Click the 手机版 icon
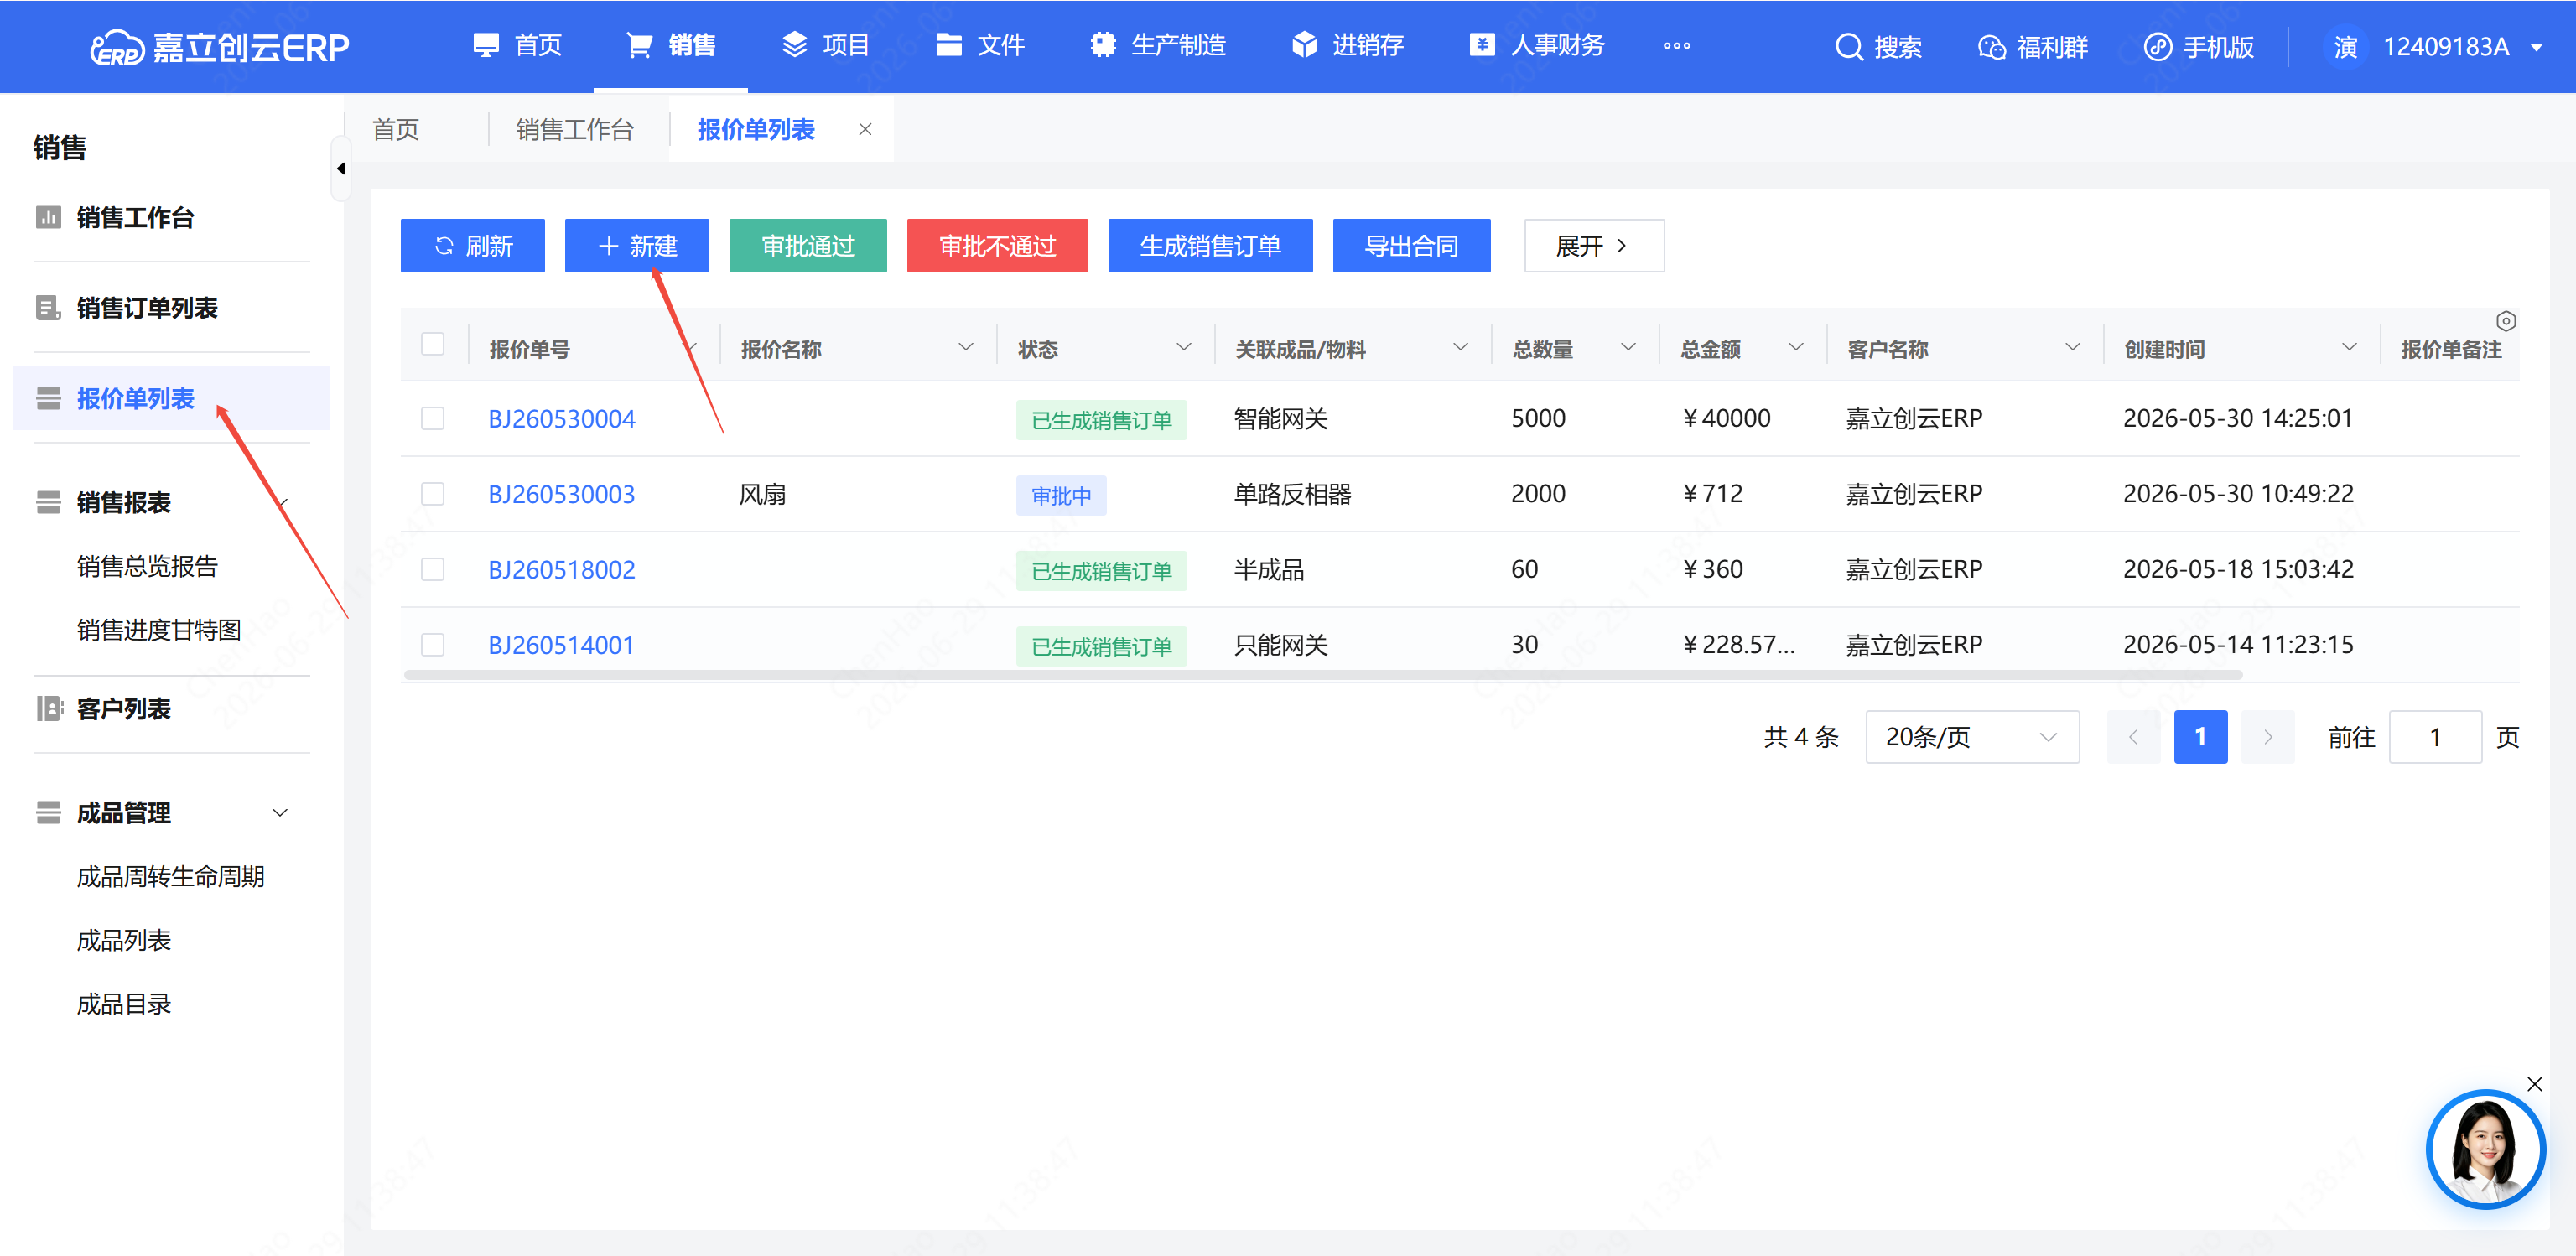 2158,47
